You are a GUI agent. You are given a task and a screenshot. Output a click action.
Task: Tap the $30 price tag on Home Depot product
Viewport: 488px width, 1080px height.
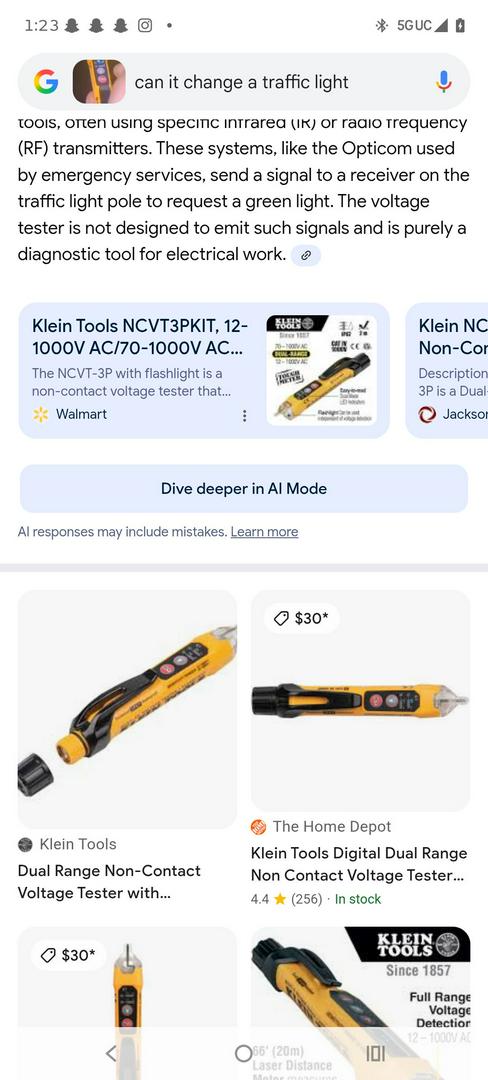(302, 619)
